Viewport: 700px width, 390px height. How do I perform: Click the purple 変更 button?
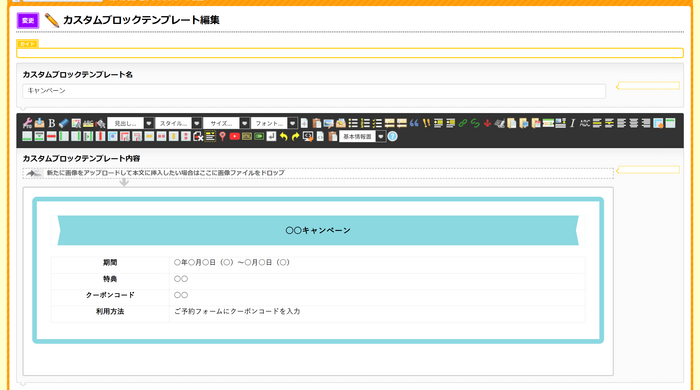click(x=28, y=21)
